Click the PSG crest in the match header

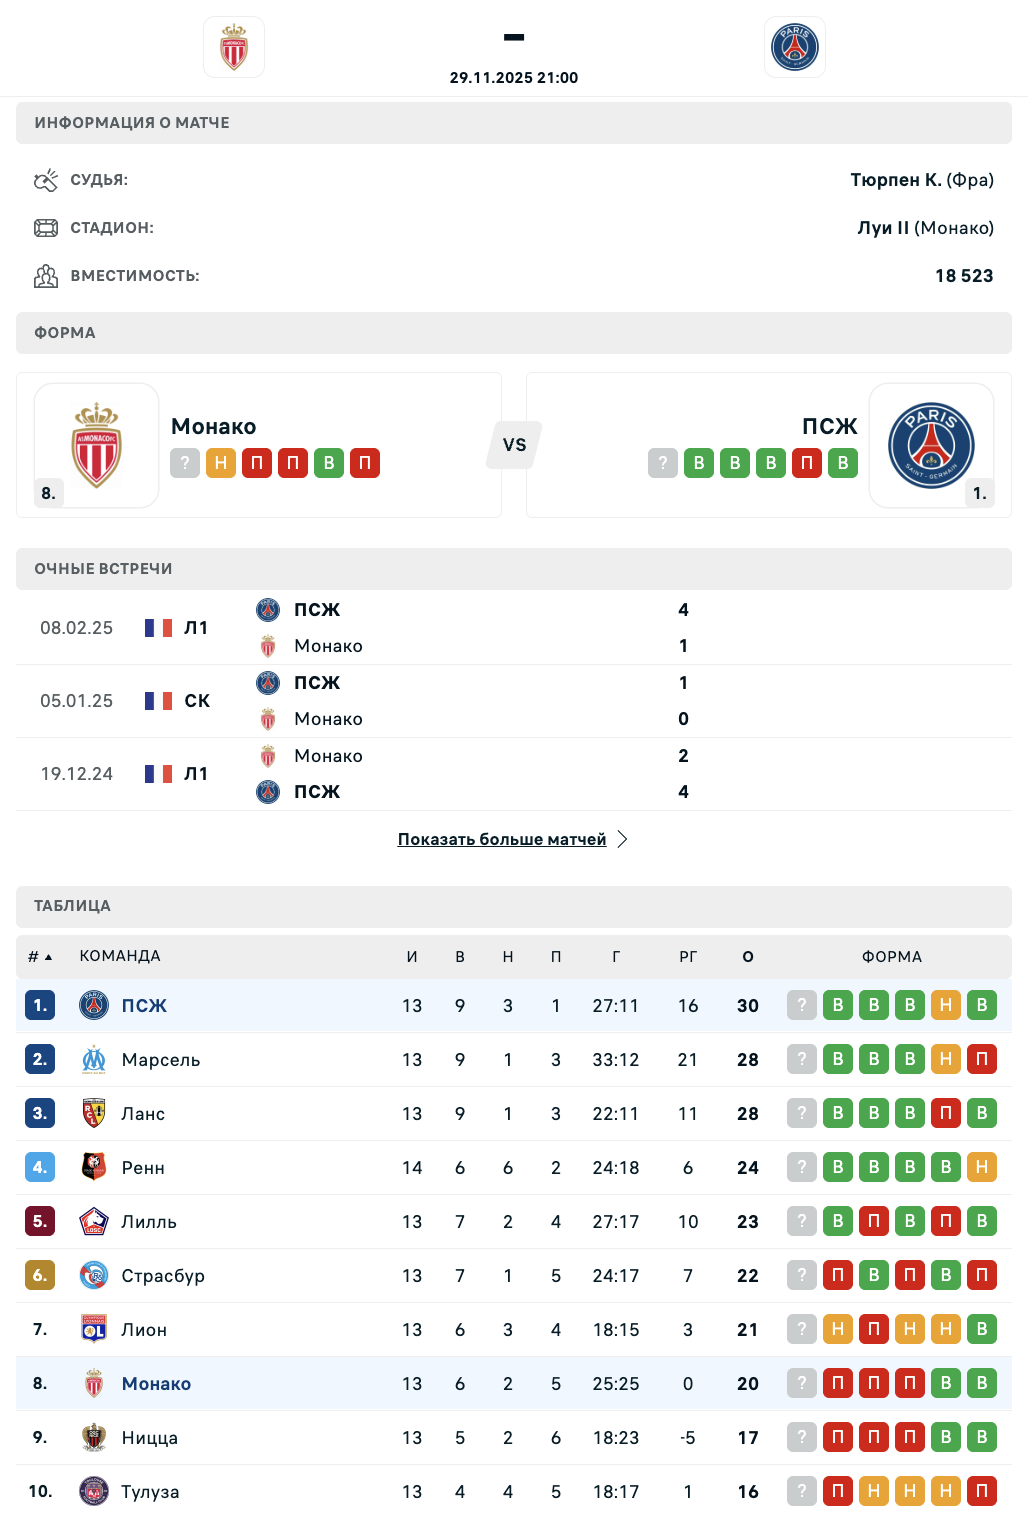(795, 47)
